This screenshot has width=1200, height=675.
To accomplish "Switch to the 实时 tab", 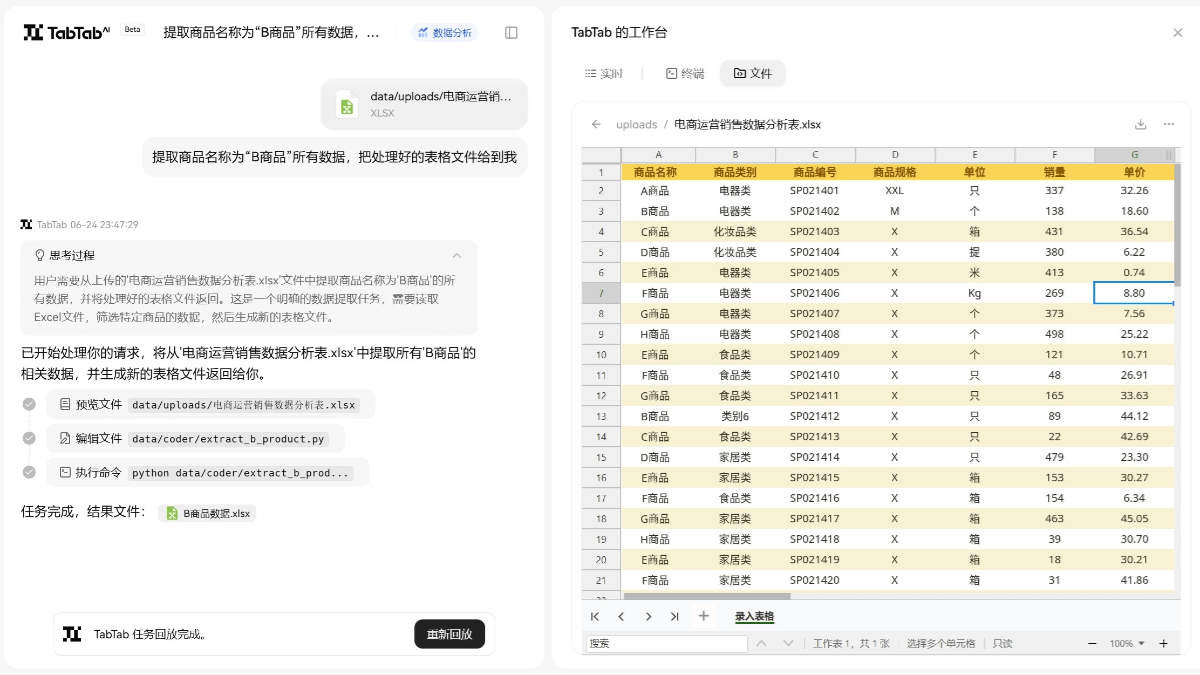I will pos(603,74).
